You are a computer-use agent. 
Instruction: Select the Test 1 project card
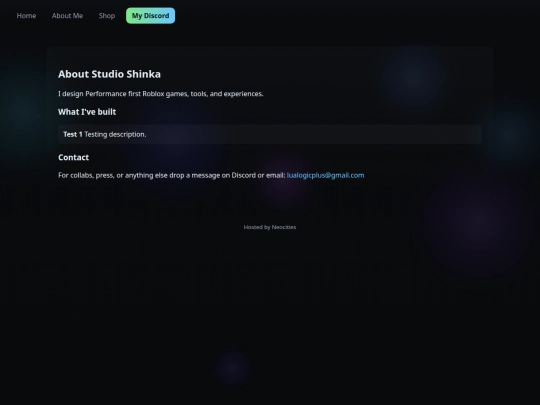click(270, 134)
